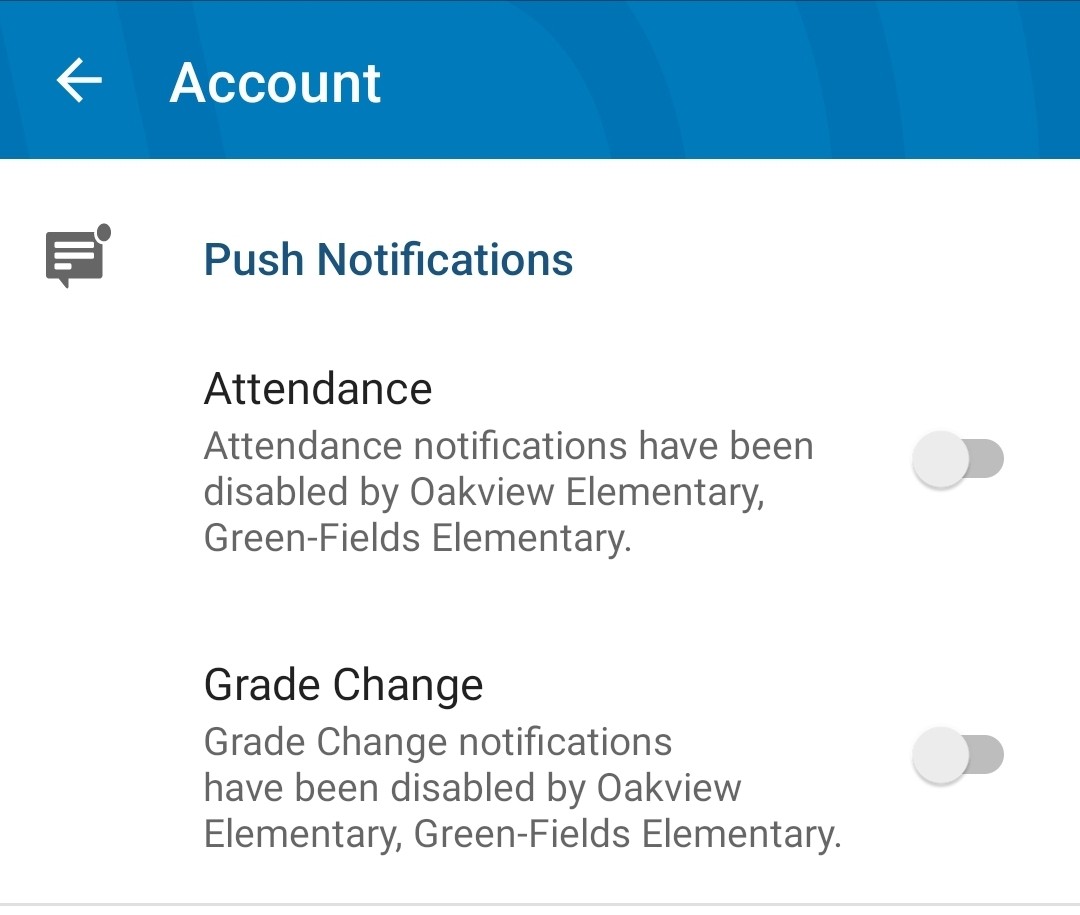Click "Green-Fields Elementary." under Grade Change
Screen dimensions: 1080x915
tap(627, 834)
